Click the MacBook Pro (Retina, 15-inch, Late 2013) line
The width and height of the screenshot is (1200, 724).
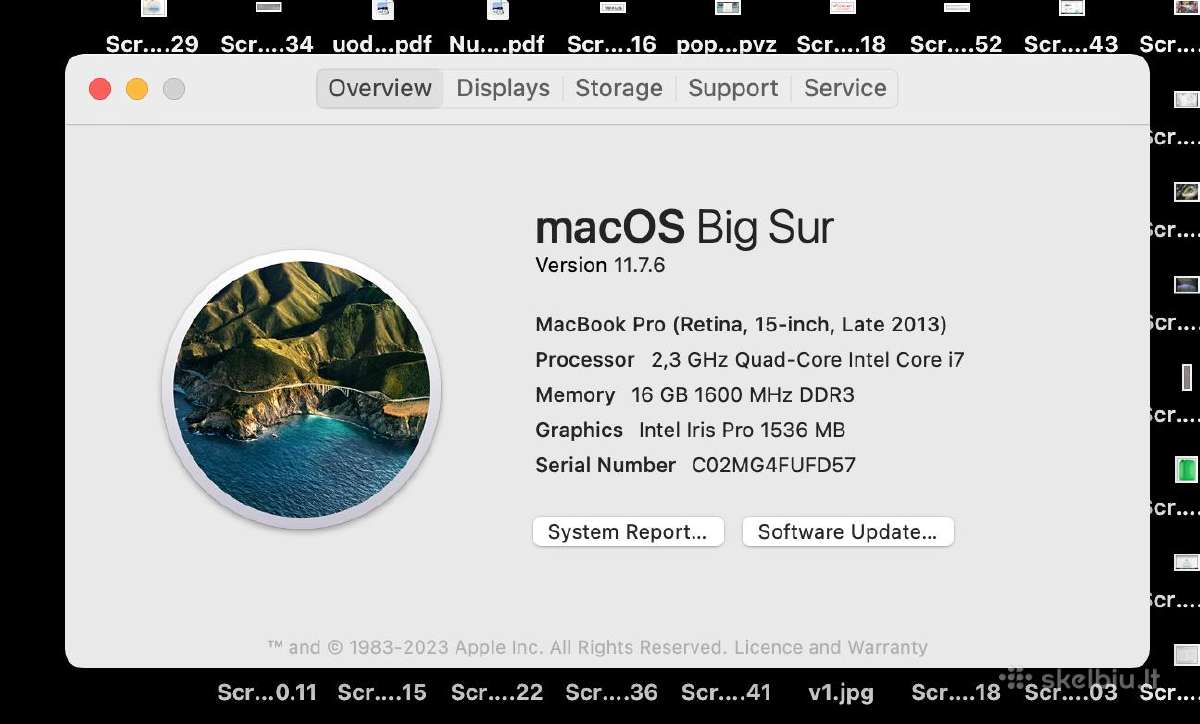(741, 324)
